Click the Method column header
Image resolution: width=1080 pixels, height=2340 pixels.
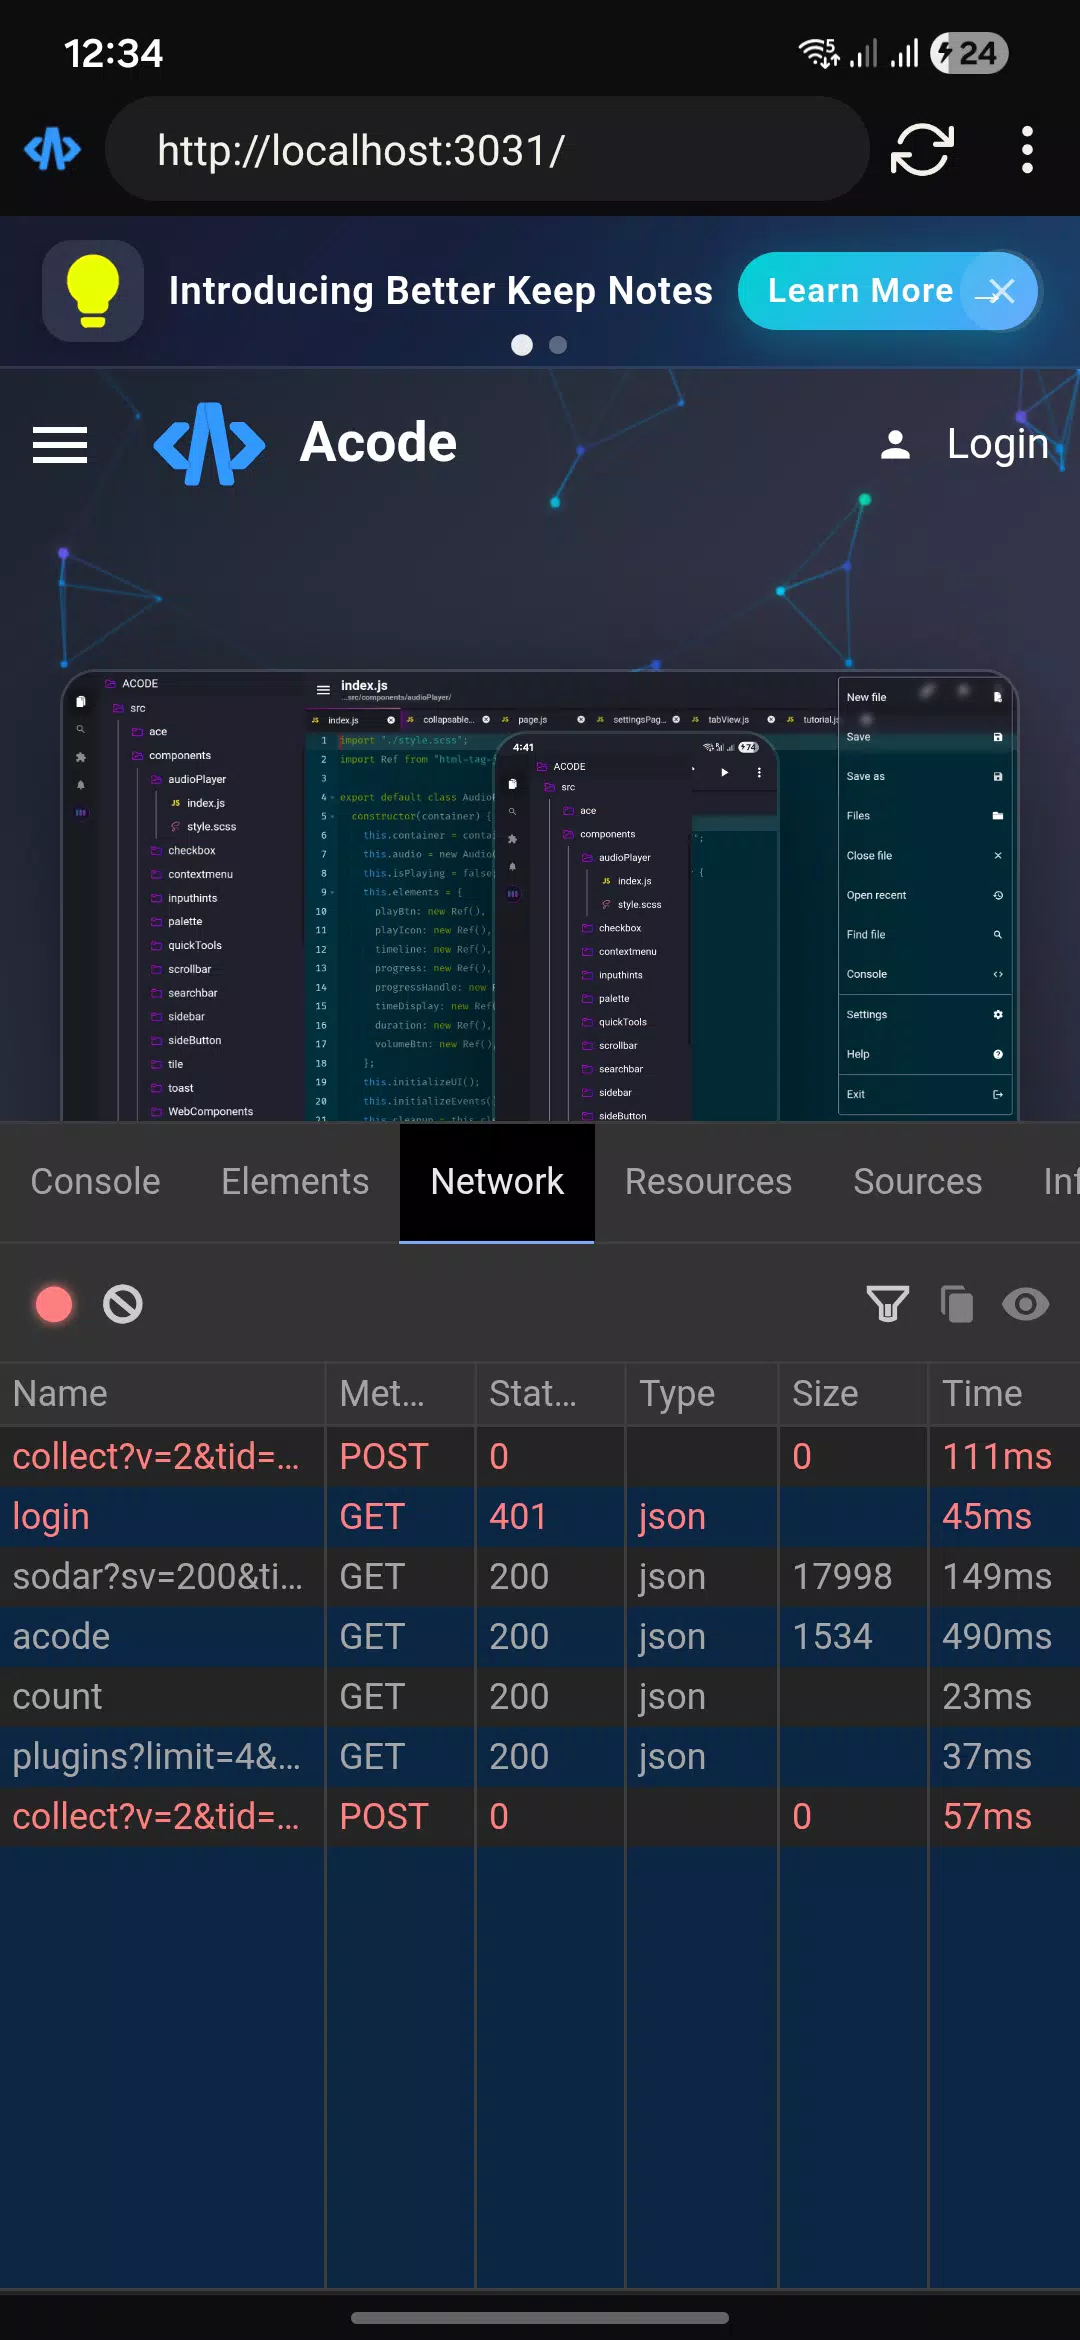pos(400,1394)
